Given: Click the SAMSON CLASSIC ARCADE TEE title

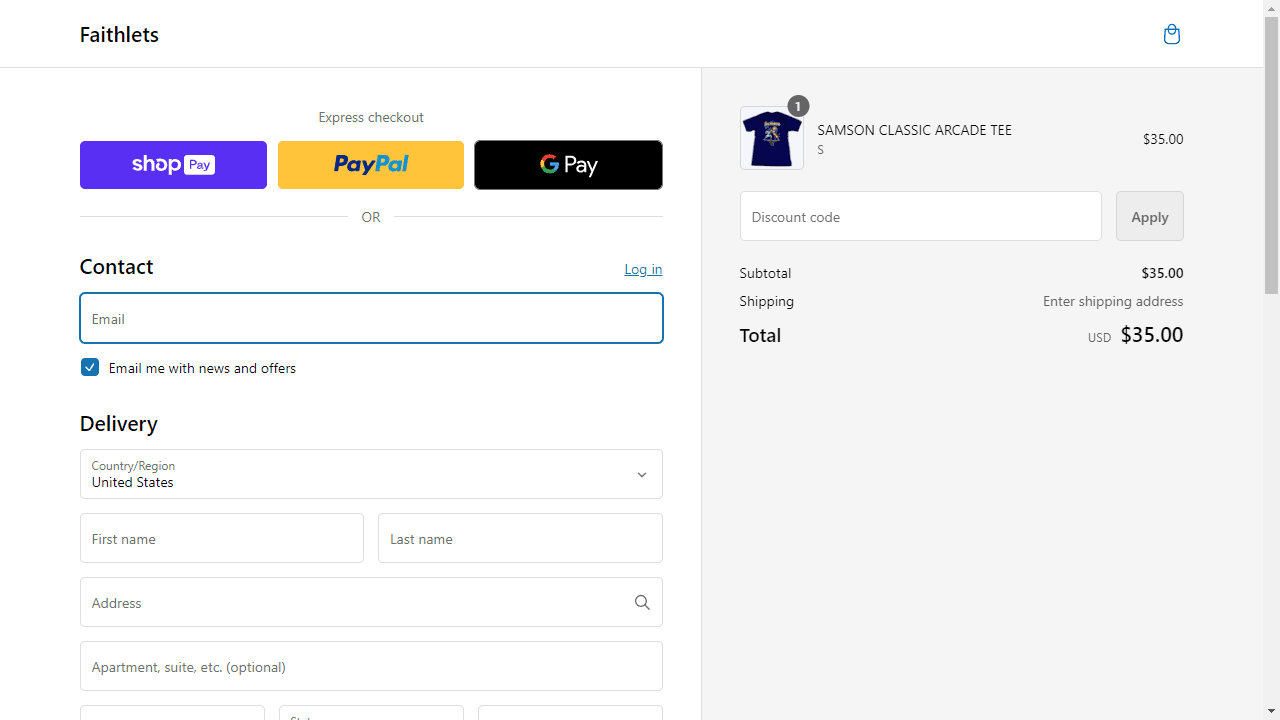Looking at the screenshot, I should (x=915, y=130).
